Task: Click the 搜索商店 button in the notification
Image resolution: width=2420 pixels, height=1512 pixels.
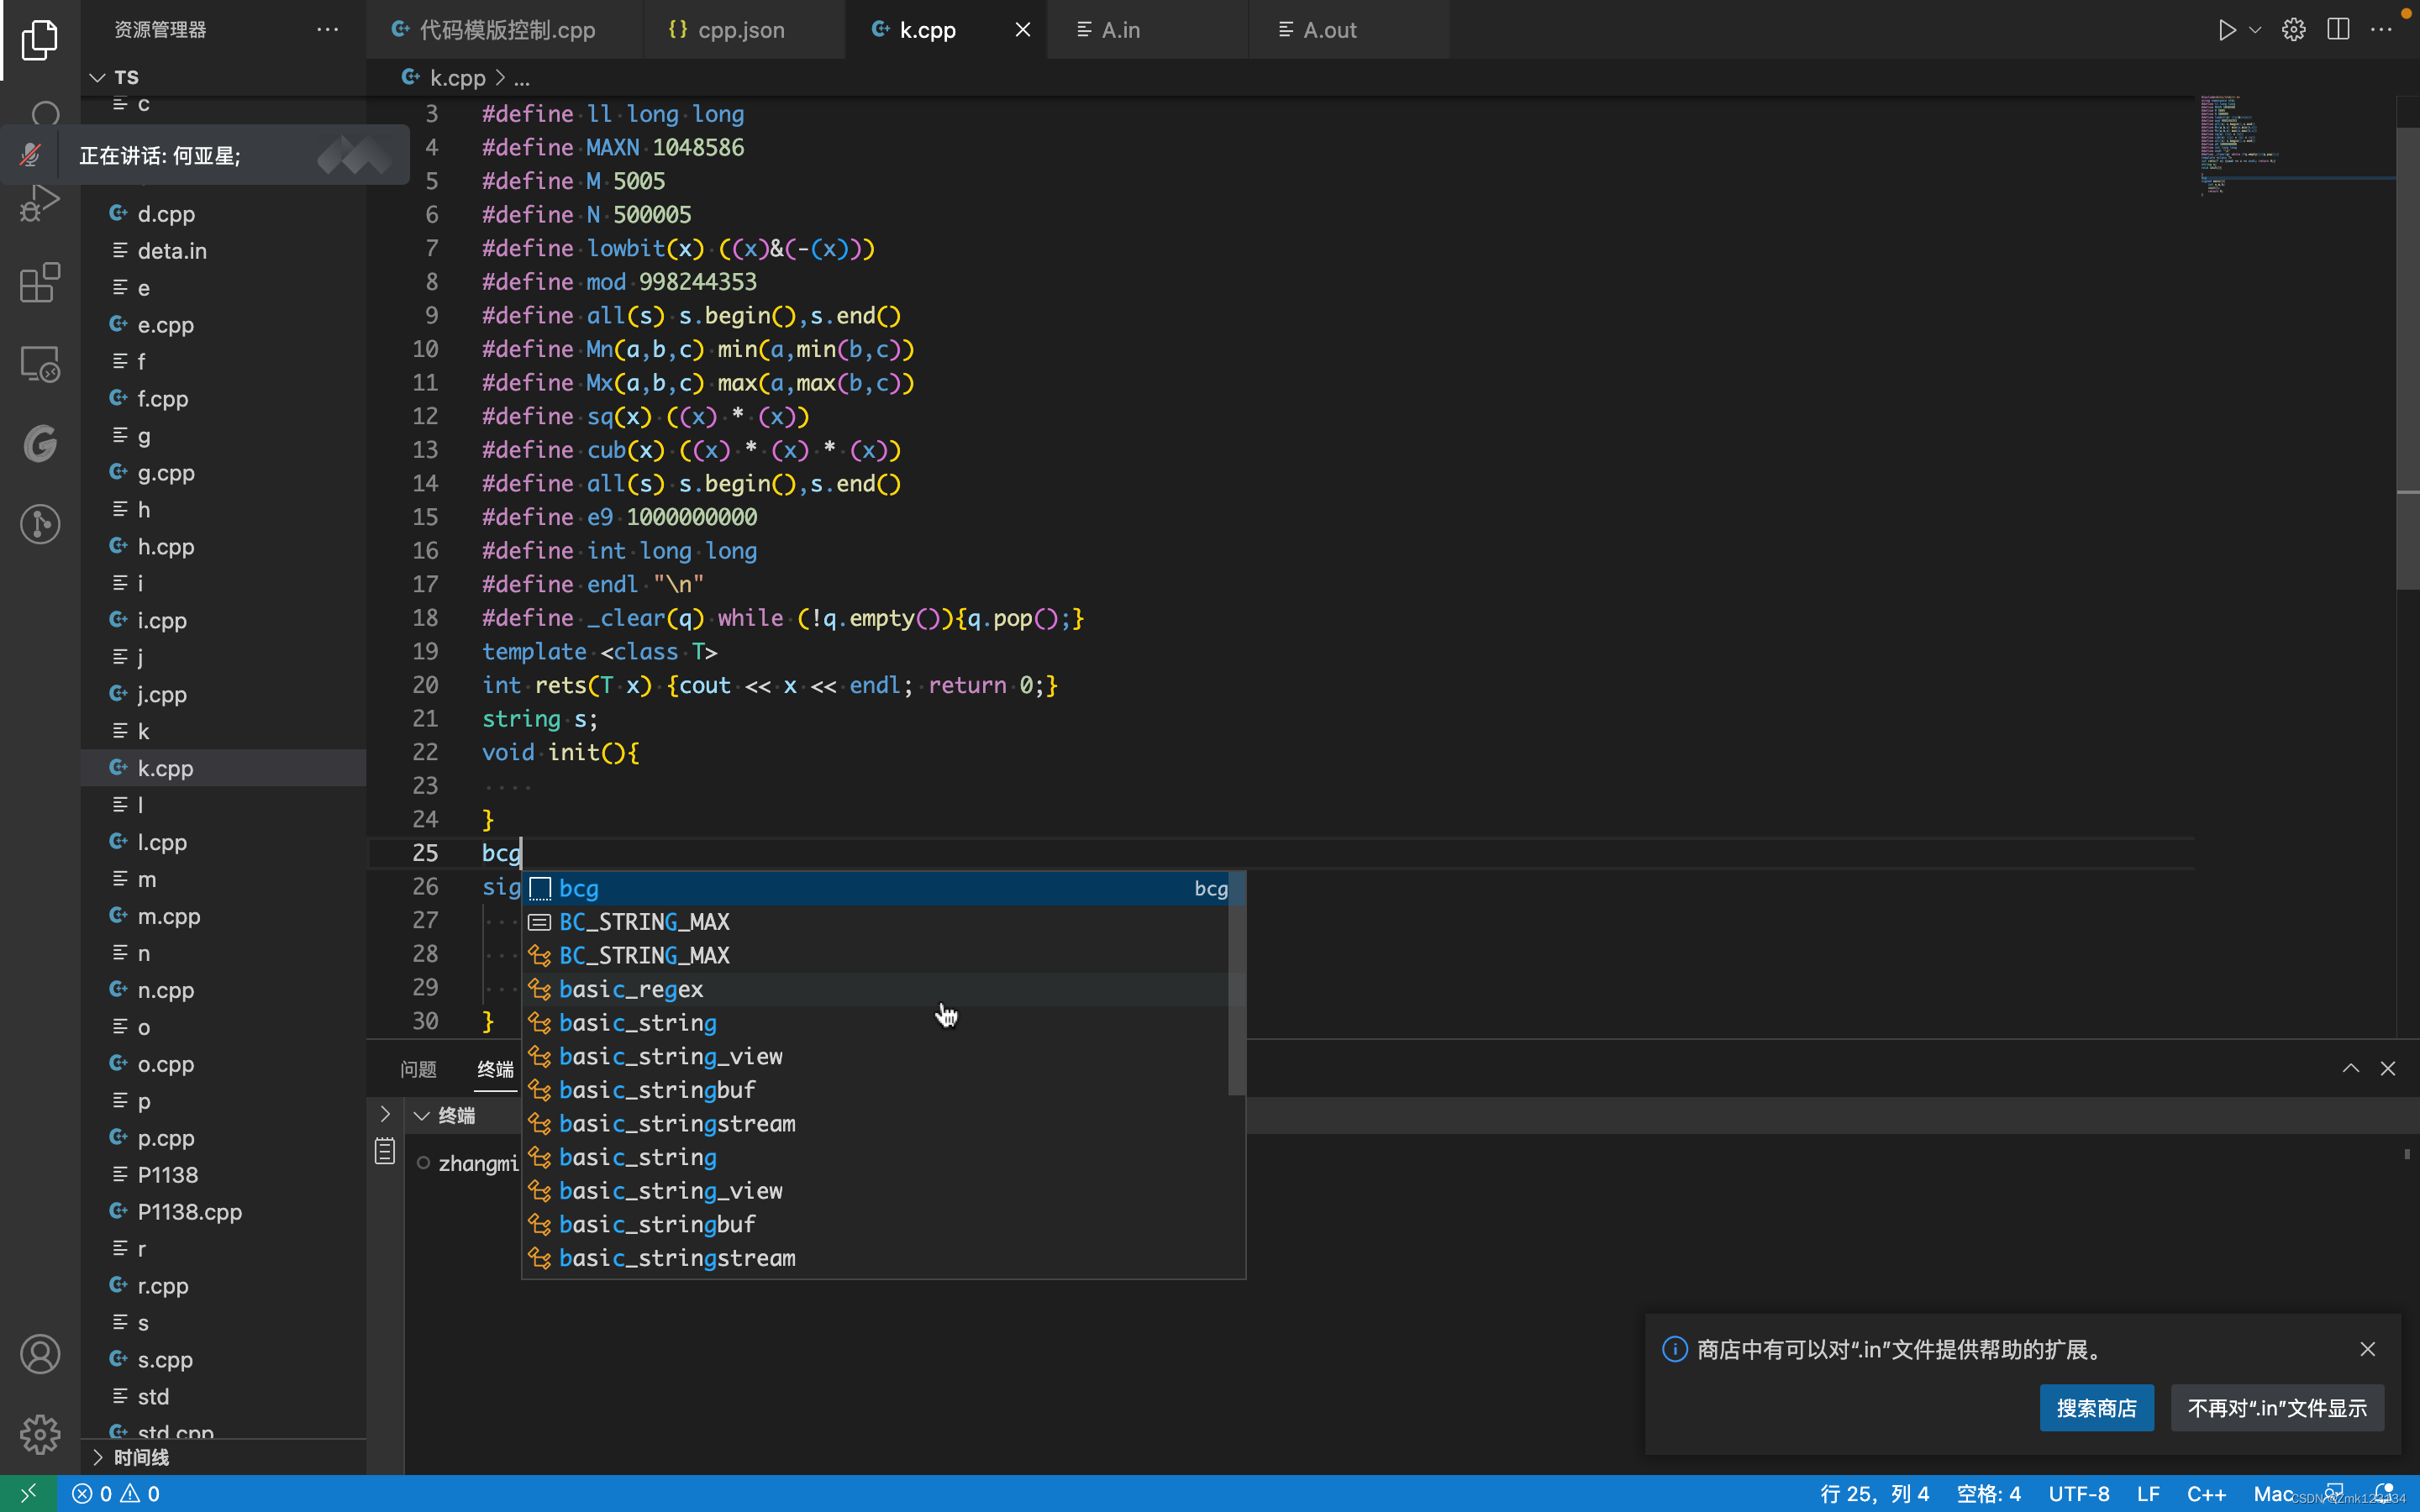Action: (x=2096, y=1407)
